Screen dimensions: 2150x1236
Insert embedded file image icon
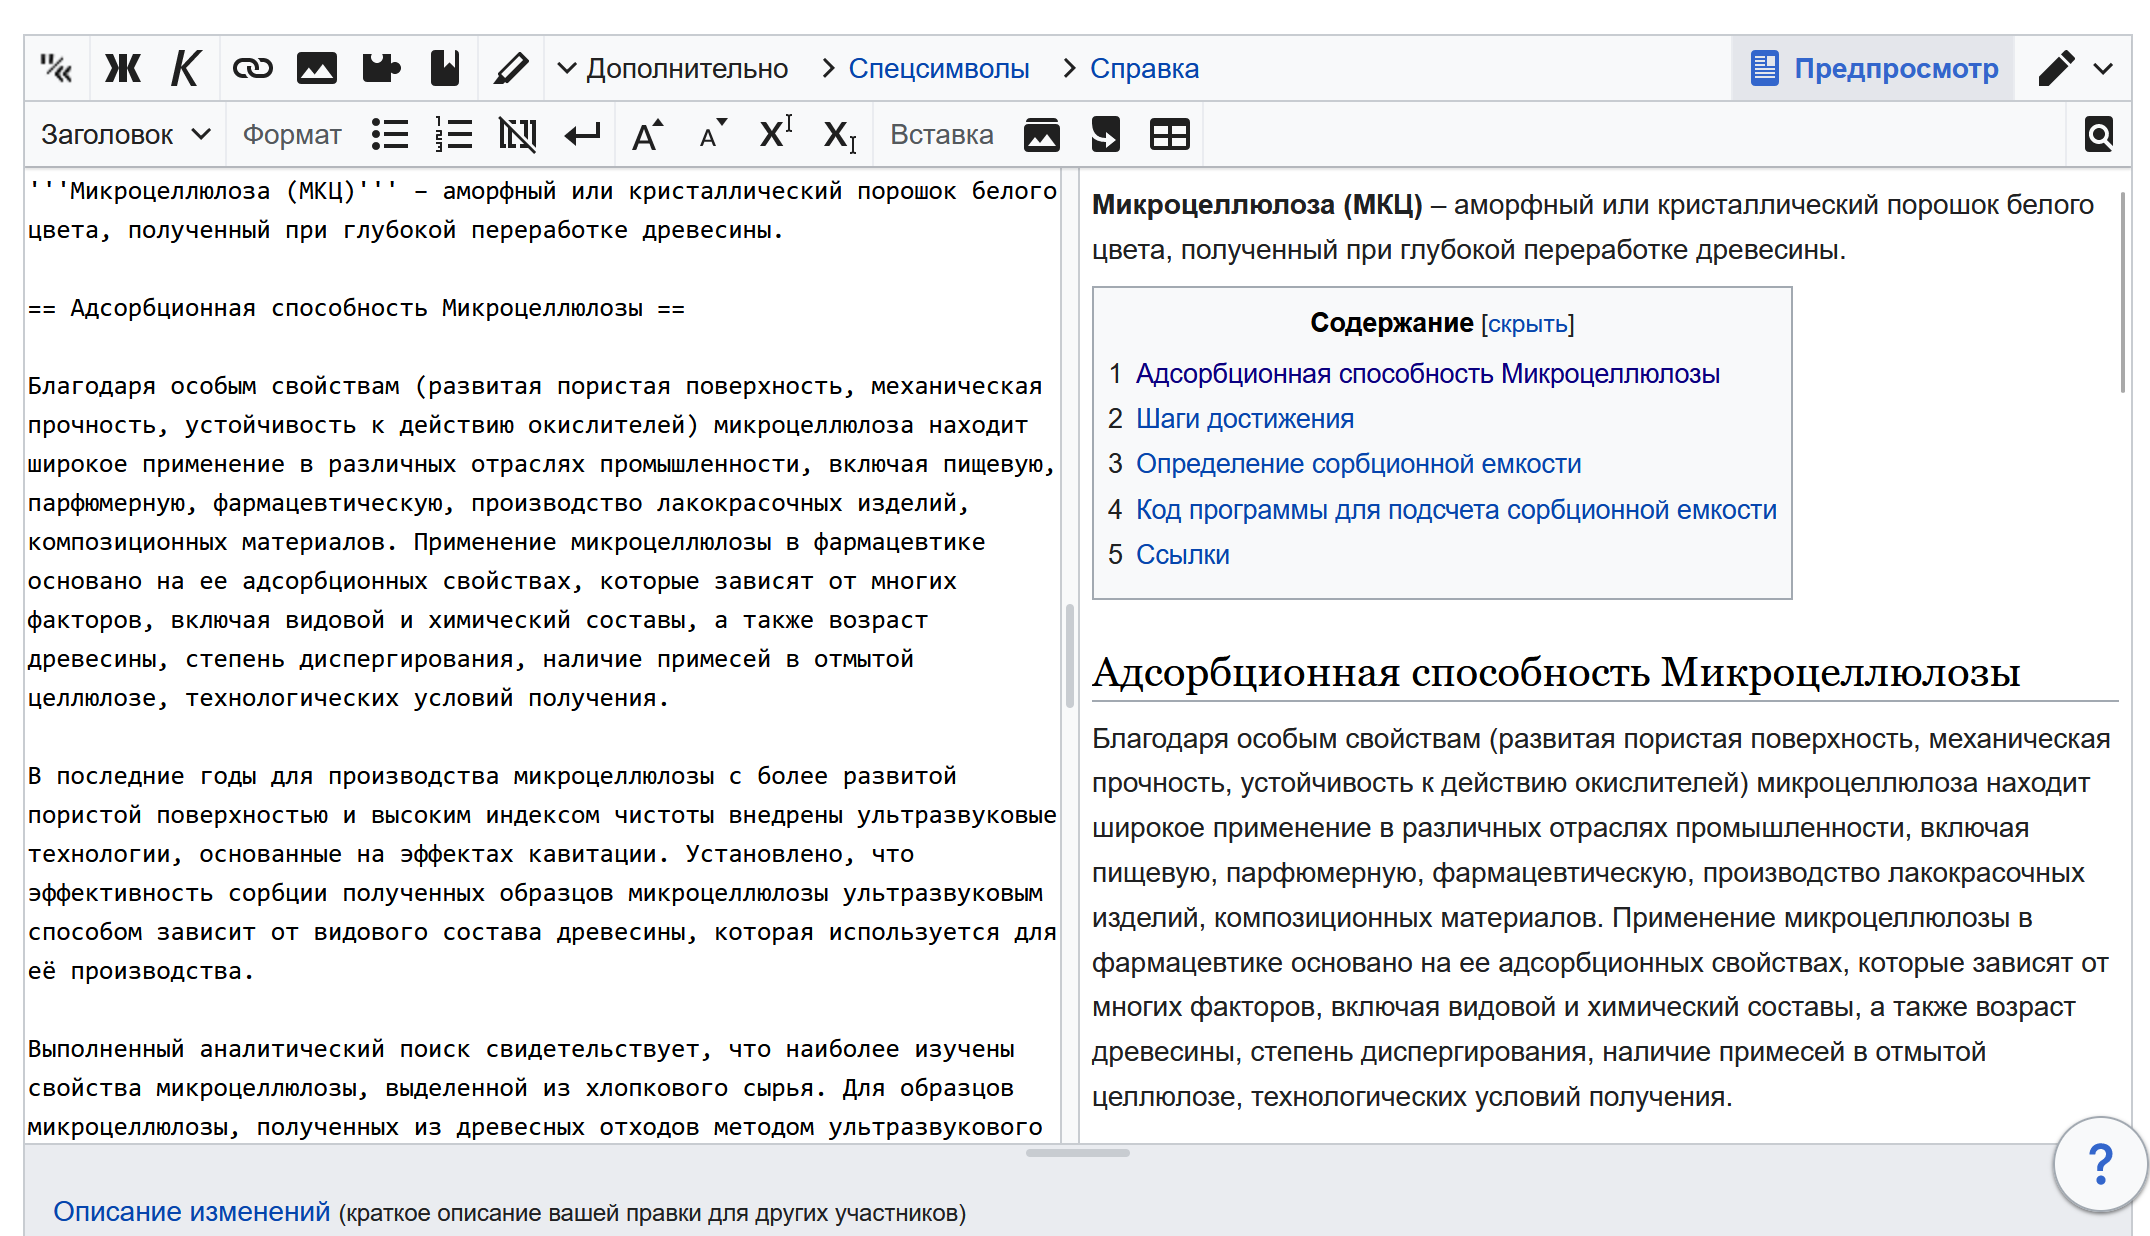[x=316, y=68]
